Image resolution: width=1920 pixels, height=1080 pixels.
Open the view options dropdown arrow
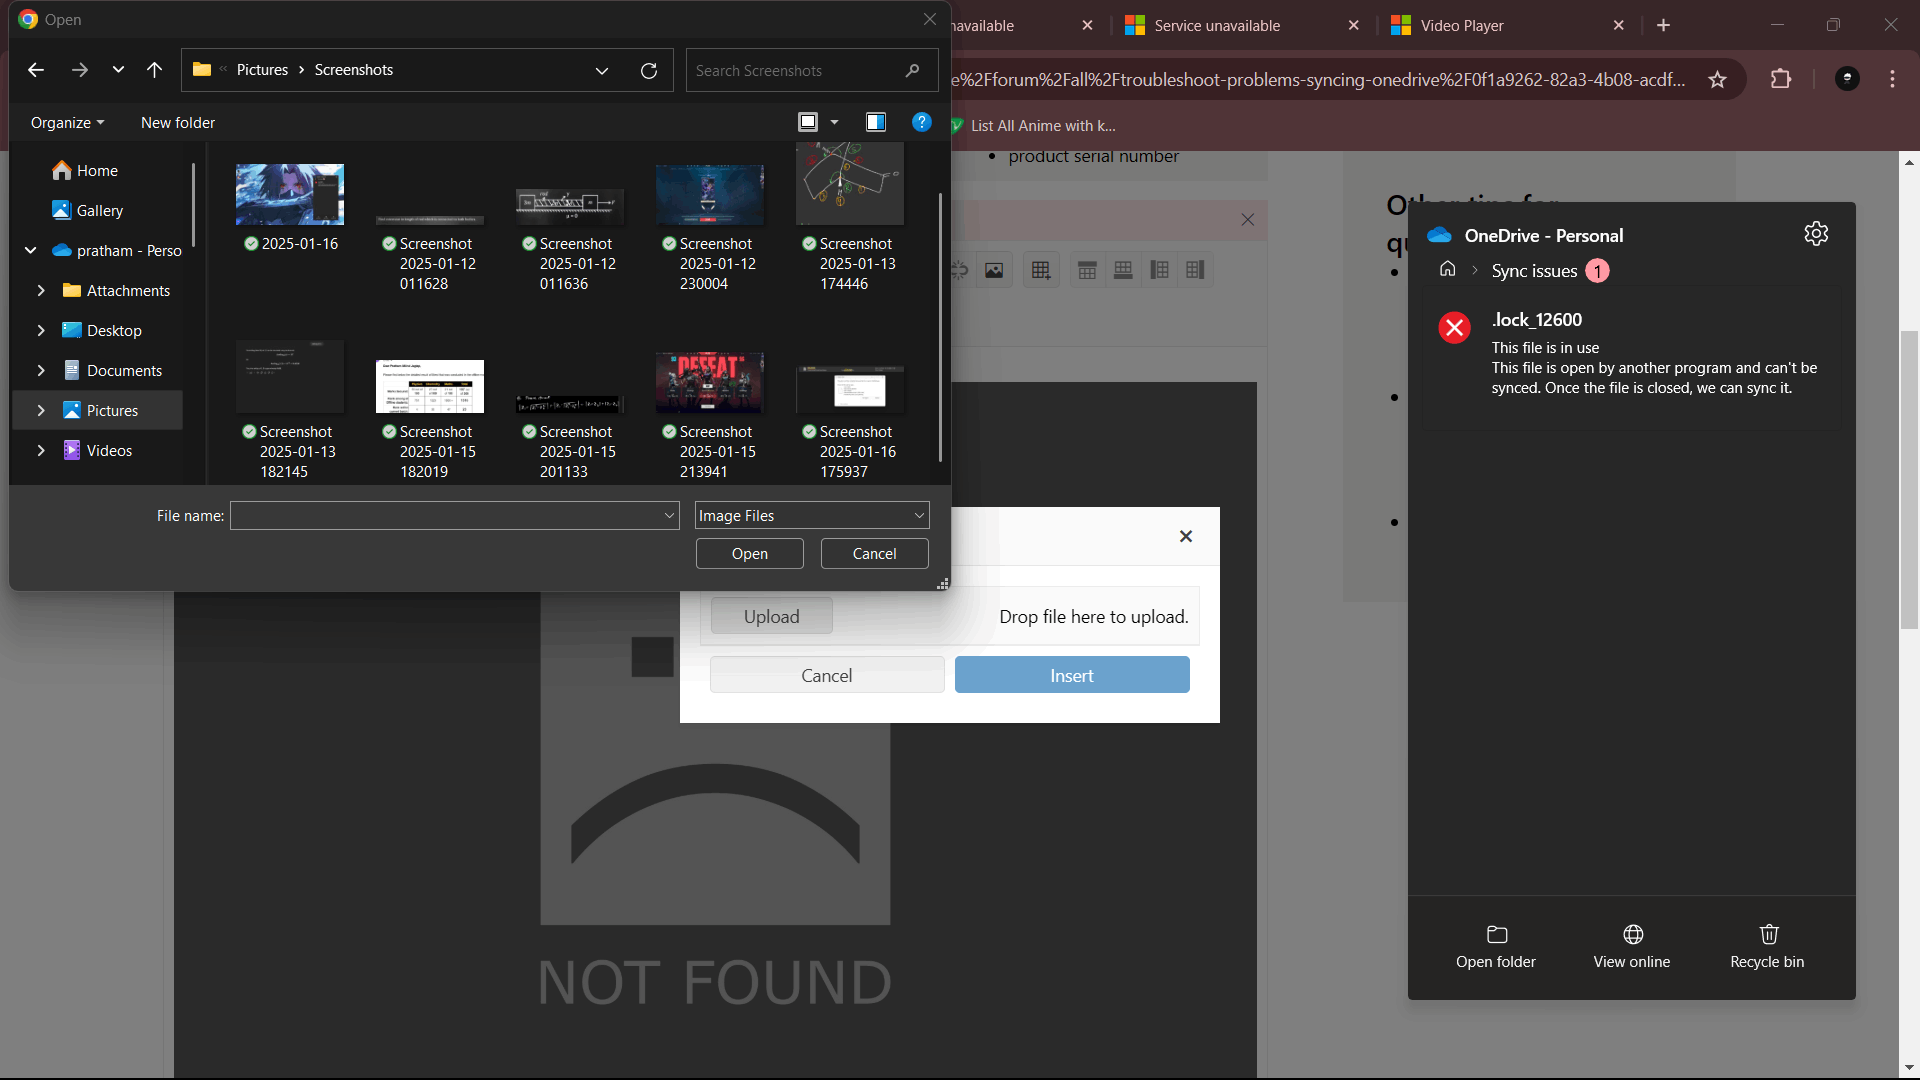coord(834,122)
